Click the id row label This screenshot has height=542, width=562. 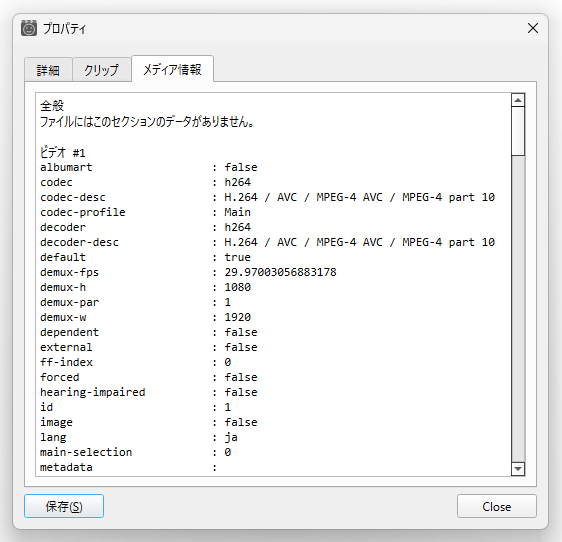tap(46, 407)
